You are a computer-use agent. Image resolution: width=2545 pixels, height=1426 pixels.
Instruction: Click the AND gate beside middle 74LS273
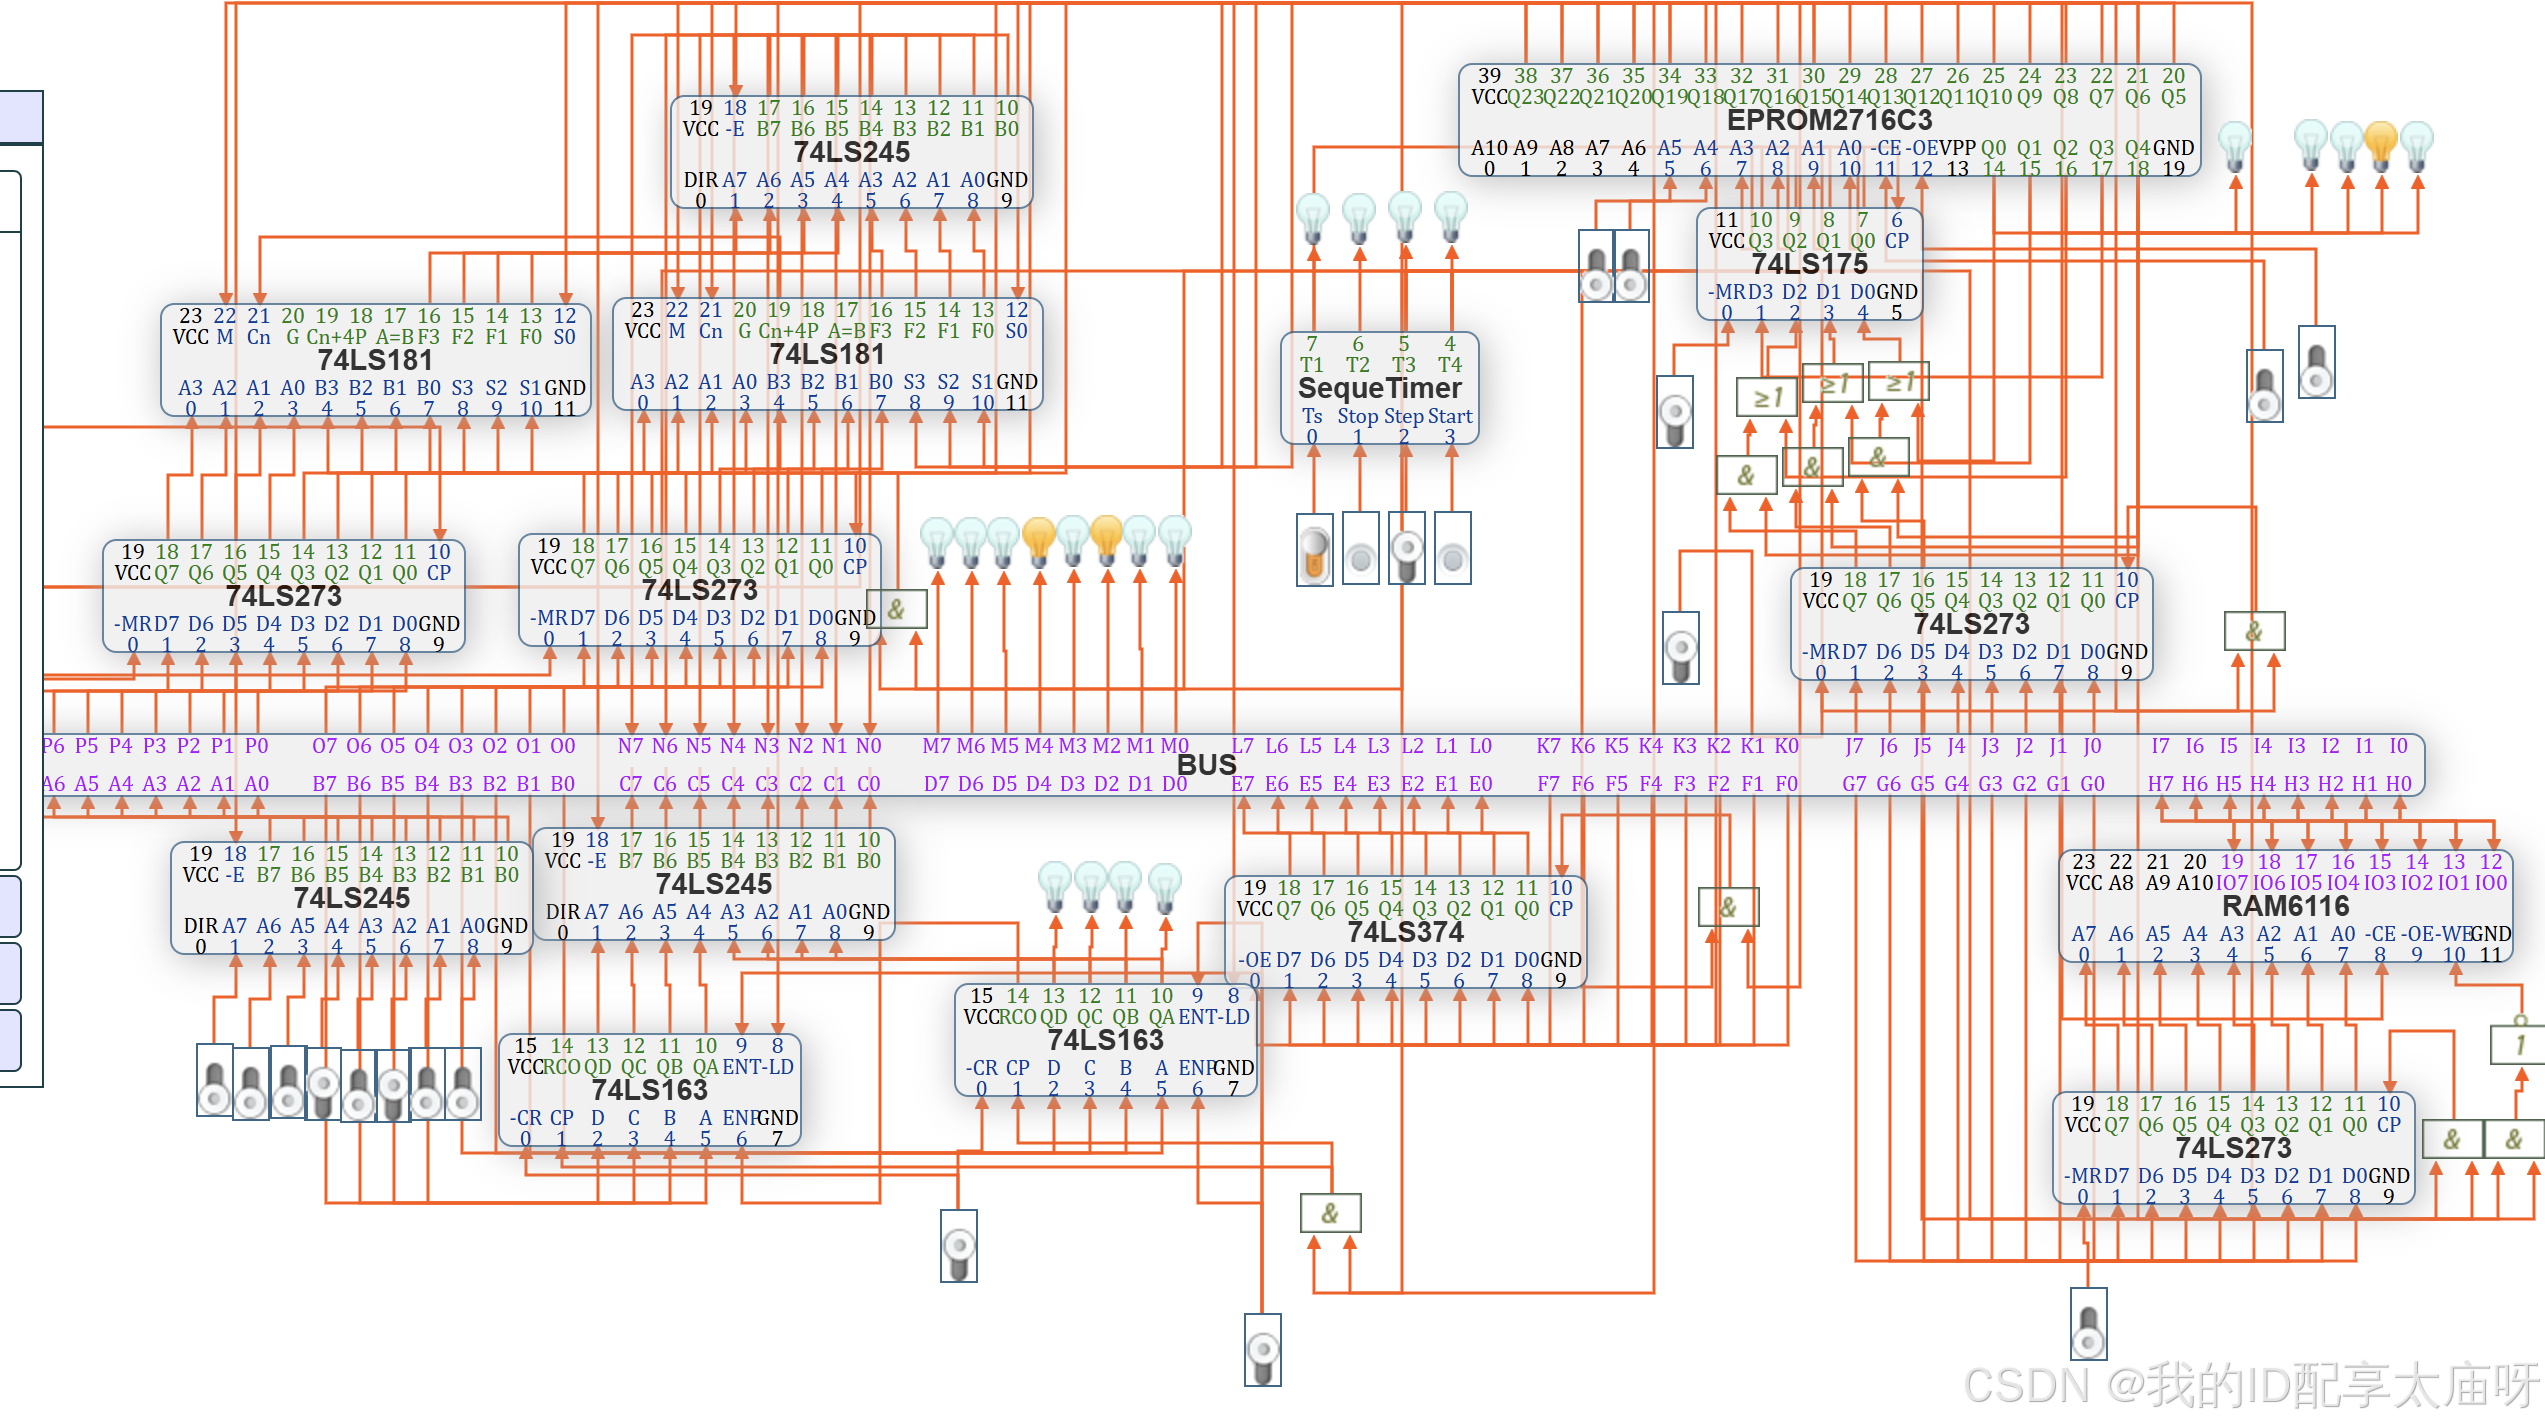click(897, 609)
